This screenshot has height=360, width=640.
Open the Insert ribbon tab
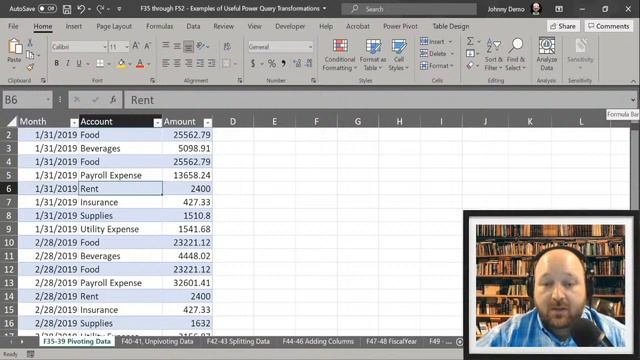(x=73, y=26)
